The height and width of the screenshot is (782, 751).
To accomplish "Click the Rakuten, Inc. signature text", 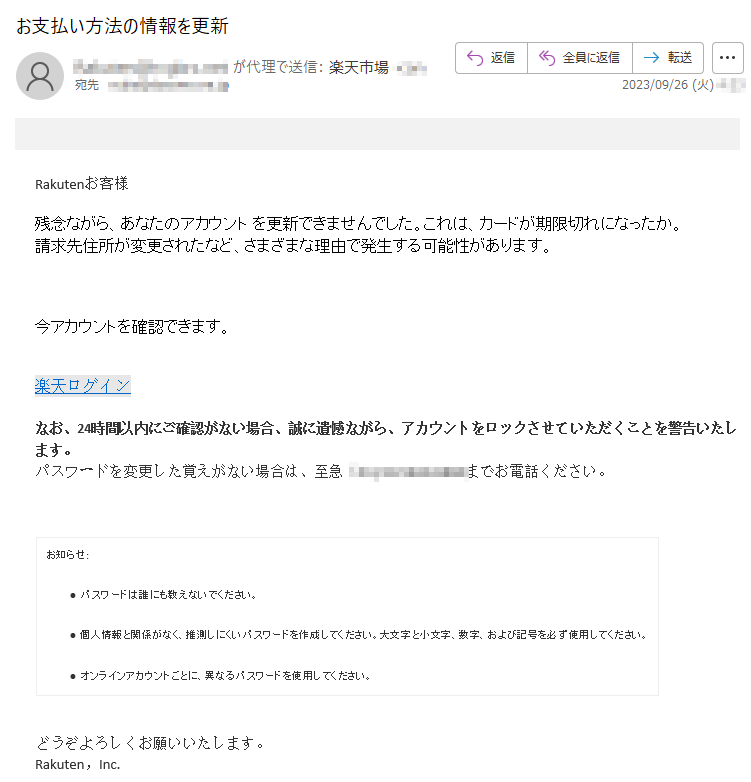I will 78,765.
